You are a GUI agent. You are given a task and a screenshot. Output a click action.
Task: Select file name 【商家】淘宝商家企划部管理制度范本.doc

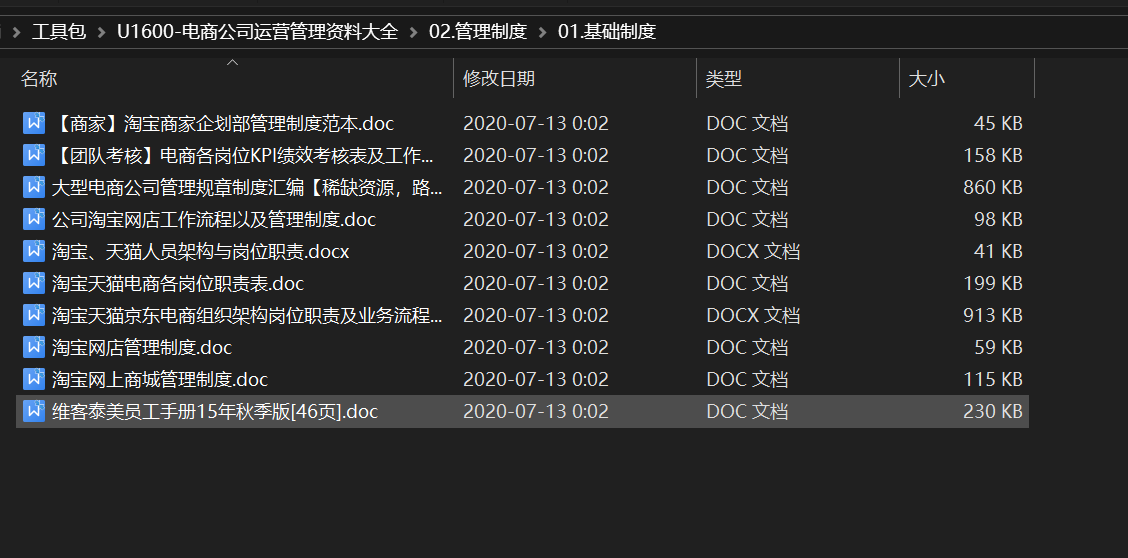click(223, 124)
